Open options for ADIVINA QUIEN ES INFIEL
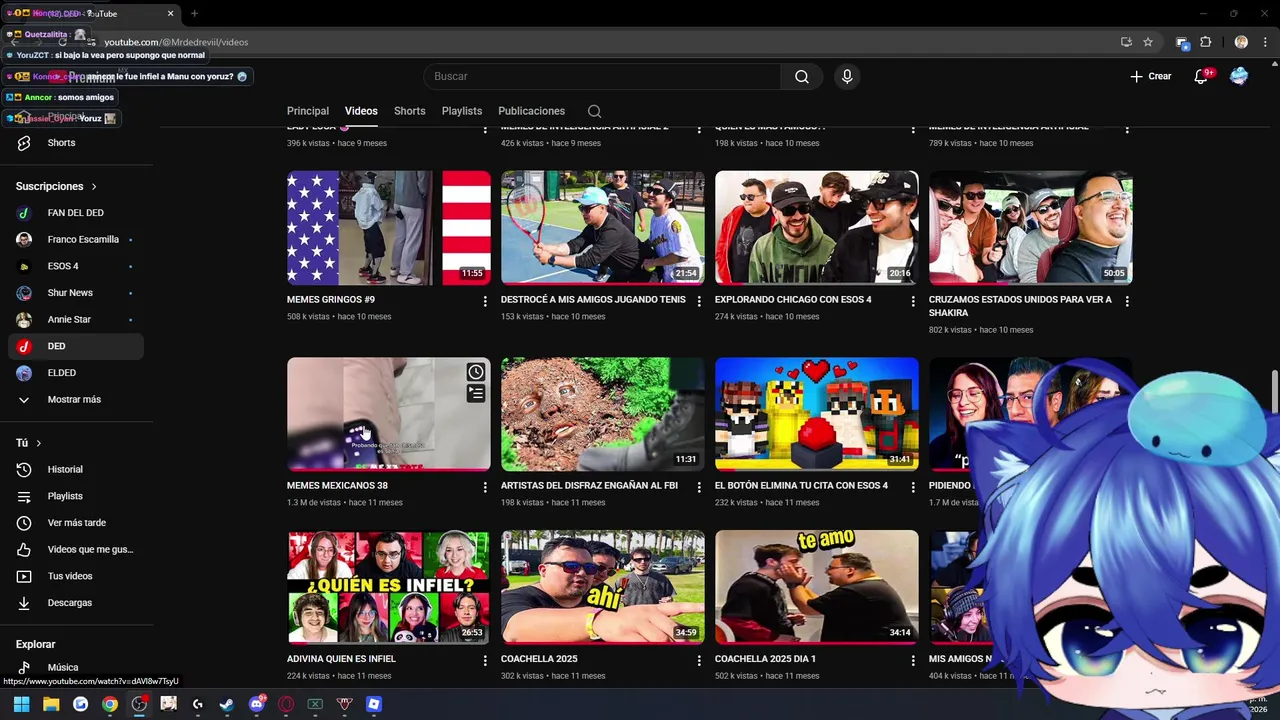1280x720 pixels. click(x=485, y=660)
